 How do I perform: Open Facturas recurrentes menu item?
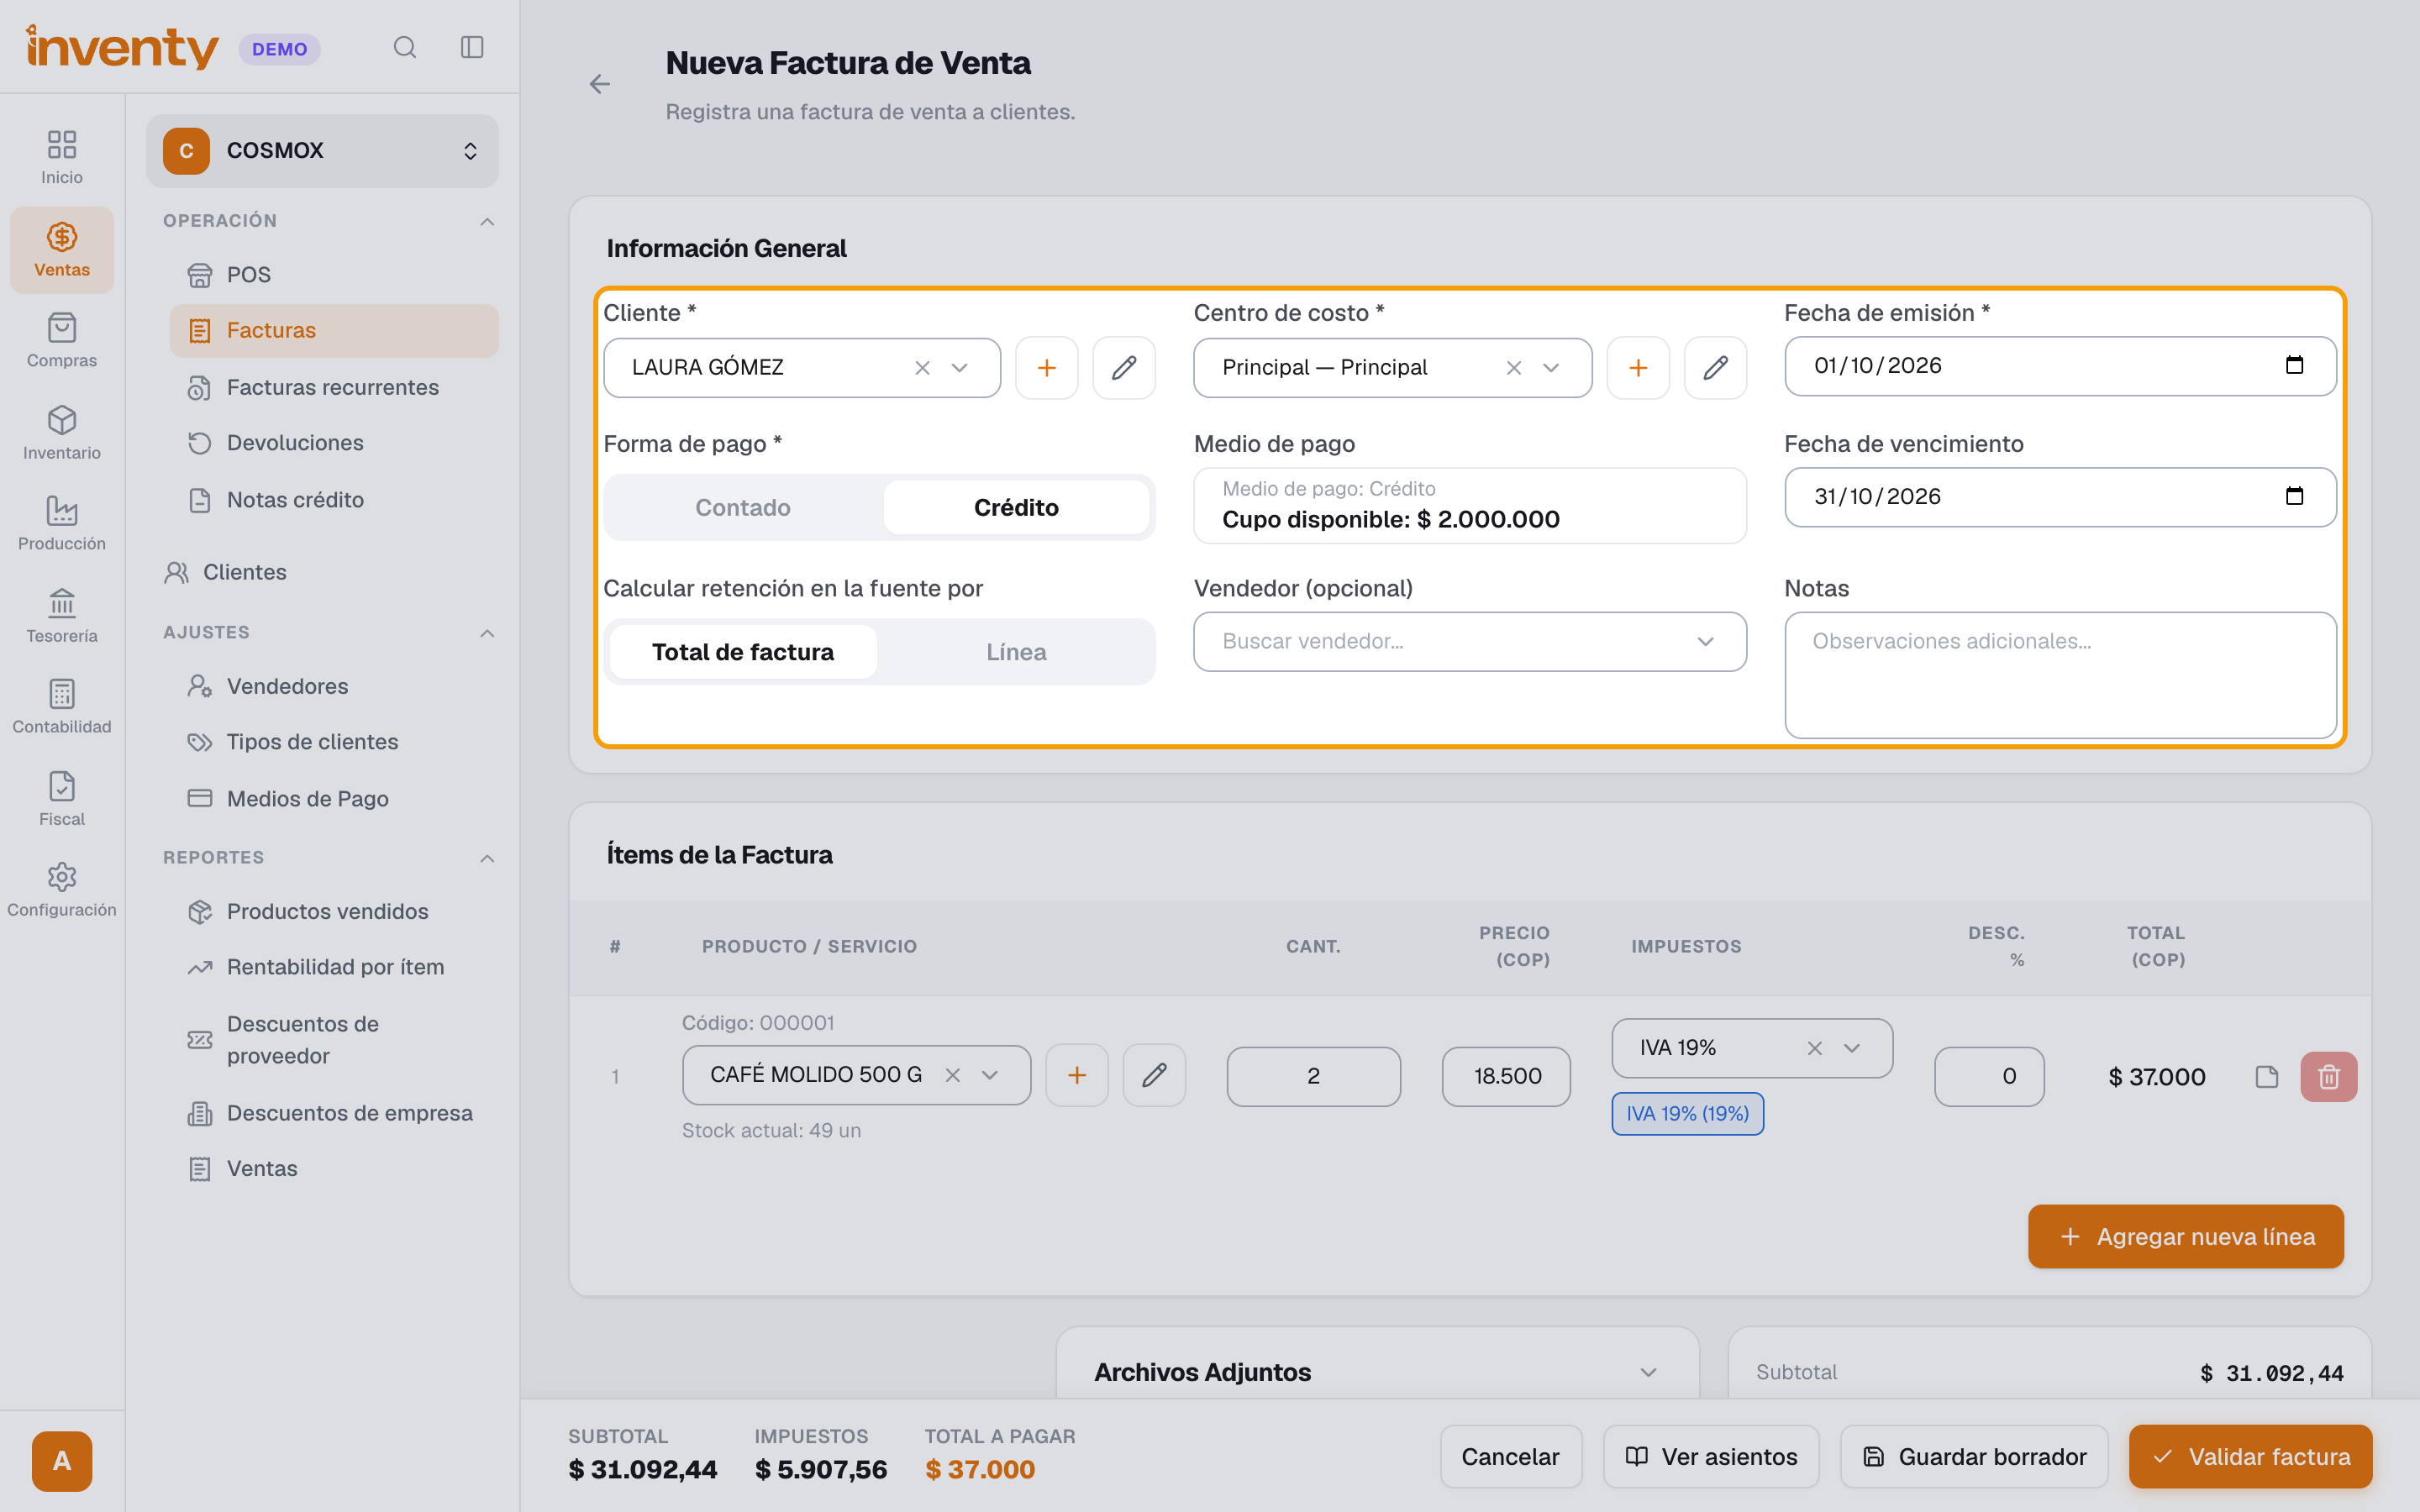[334, 387]
